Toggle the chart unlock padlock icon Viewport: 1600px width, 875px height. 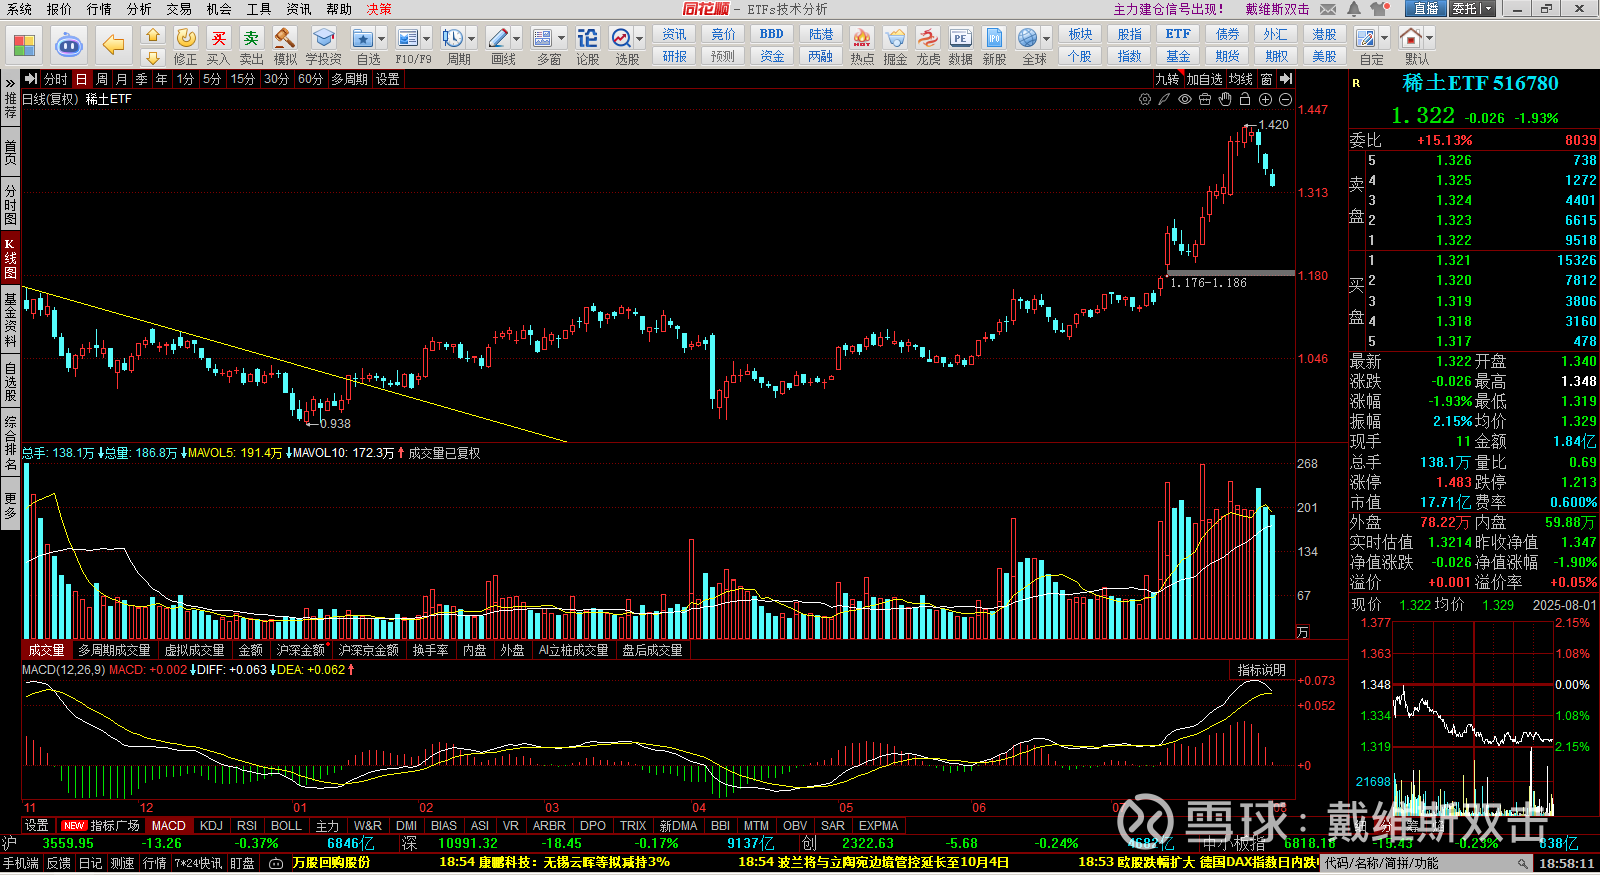tap(1245, 100)
